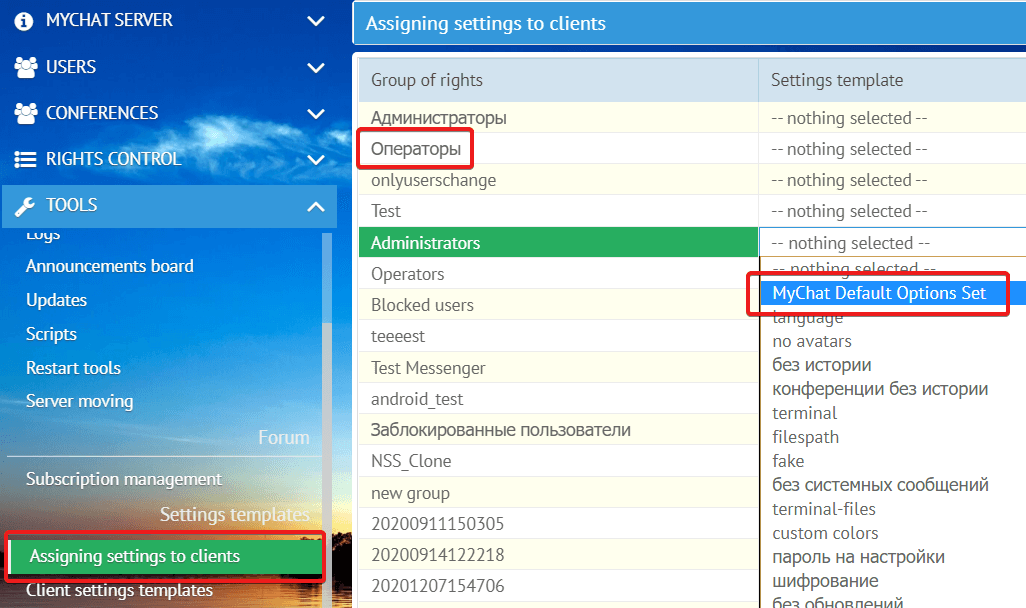
Task: Select MyChat Default Options Set option
Action: tap(879, 293)
